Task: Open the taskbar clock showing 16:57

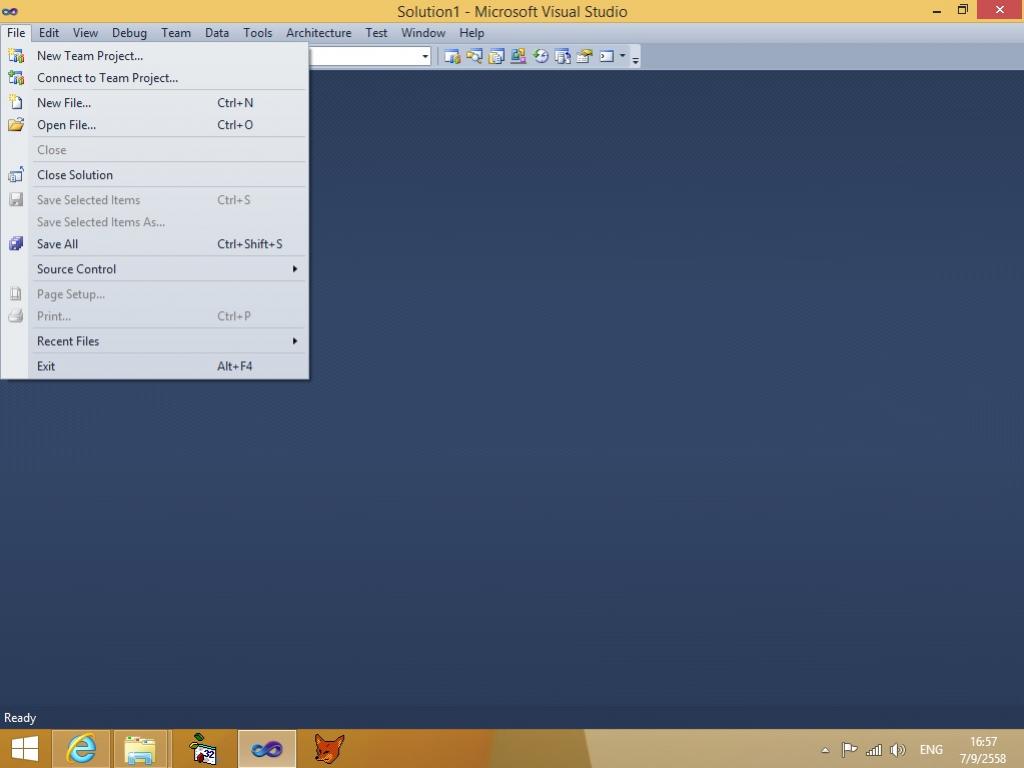Action: click(983, 750)
